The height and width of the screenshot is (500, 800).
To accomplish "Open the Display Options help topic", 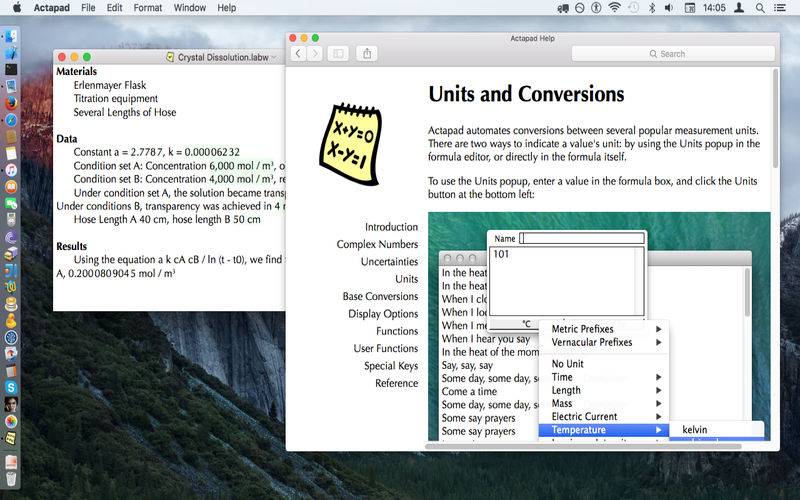I will pos(383,314).
